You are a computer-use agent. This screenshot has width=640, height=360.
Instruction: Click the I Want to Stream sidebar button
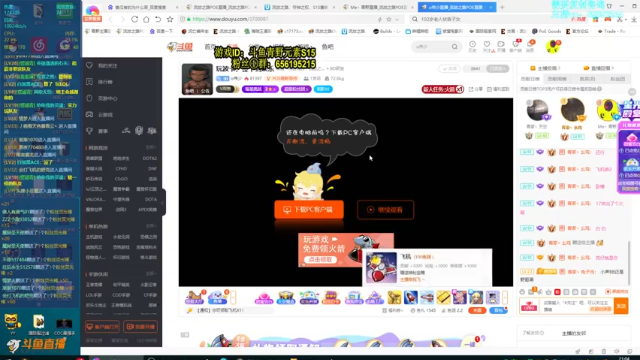pos(140,327)
